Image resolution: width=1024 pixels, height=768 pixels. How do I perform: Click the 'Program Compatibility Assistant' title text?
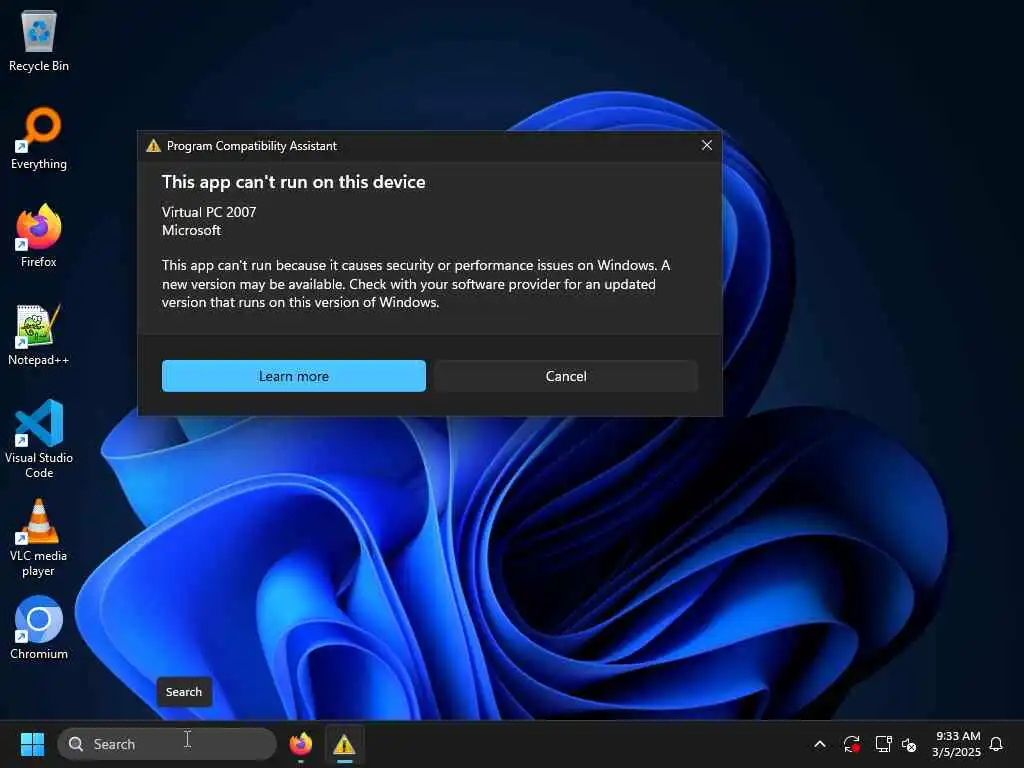tap(251, 146)
